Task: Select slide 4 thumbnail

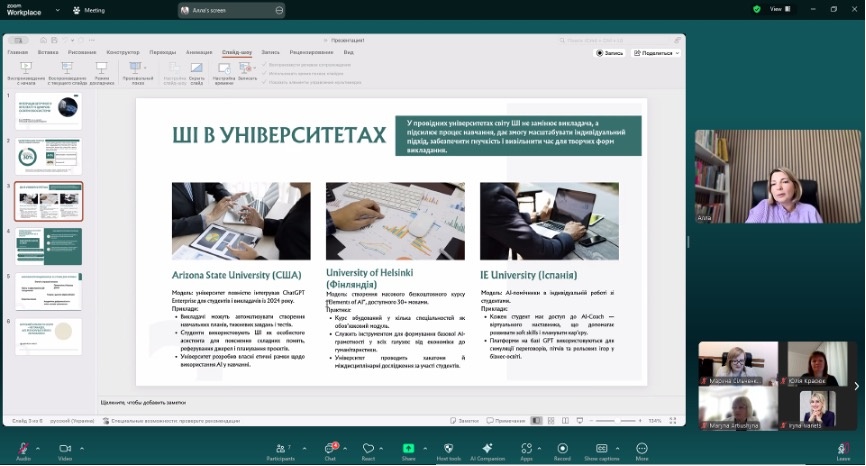Action: (49, 246)
